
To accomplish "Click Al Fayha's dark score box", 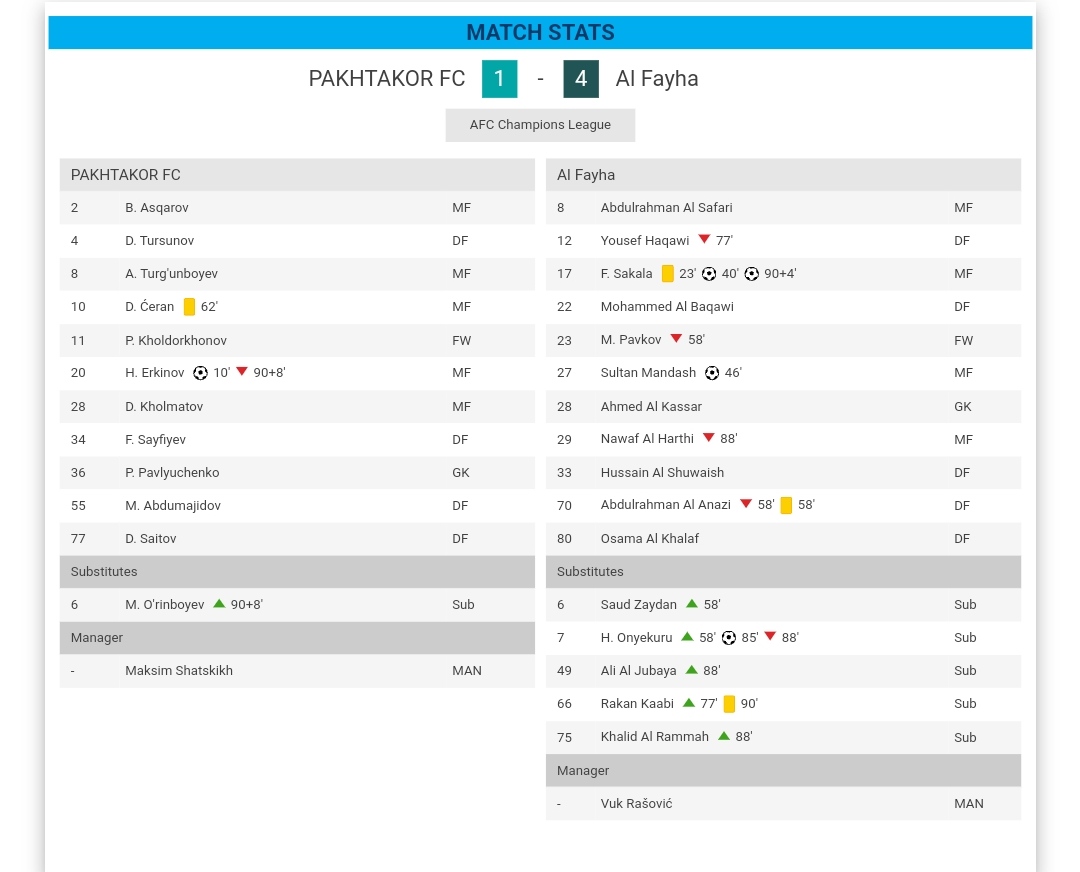I will tap(581, 79).
